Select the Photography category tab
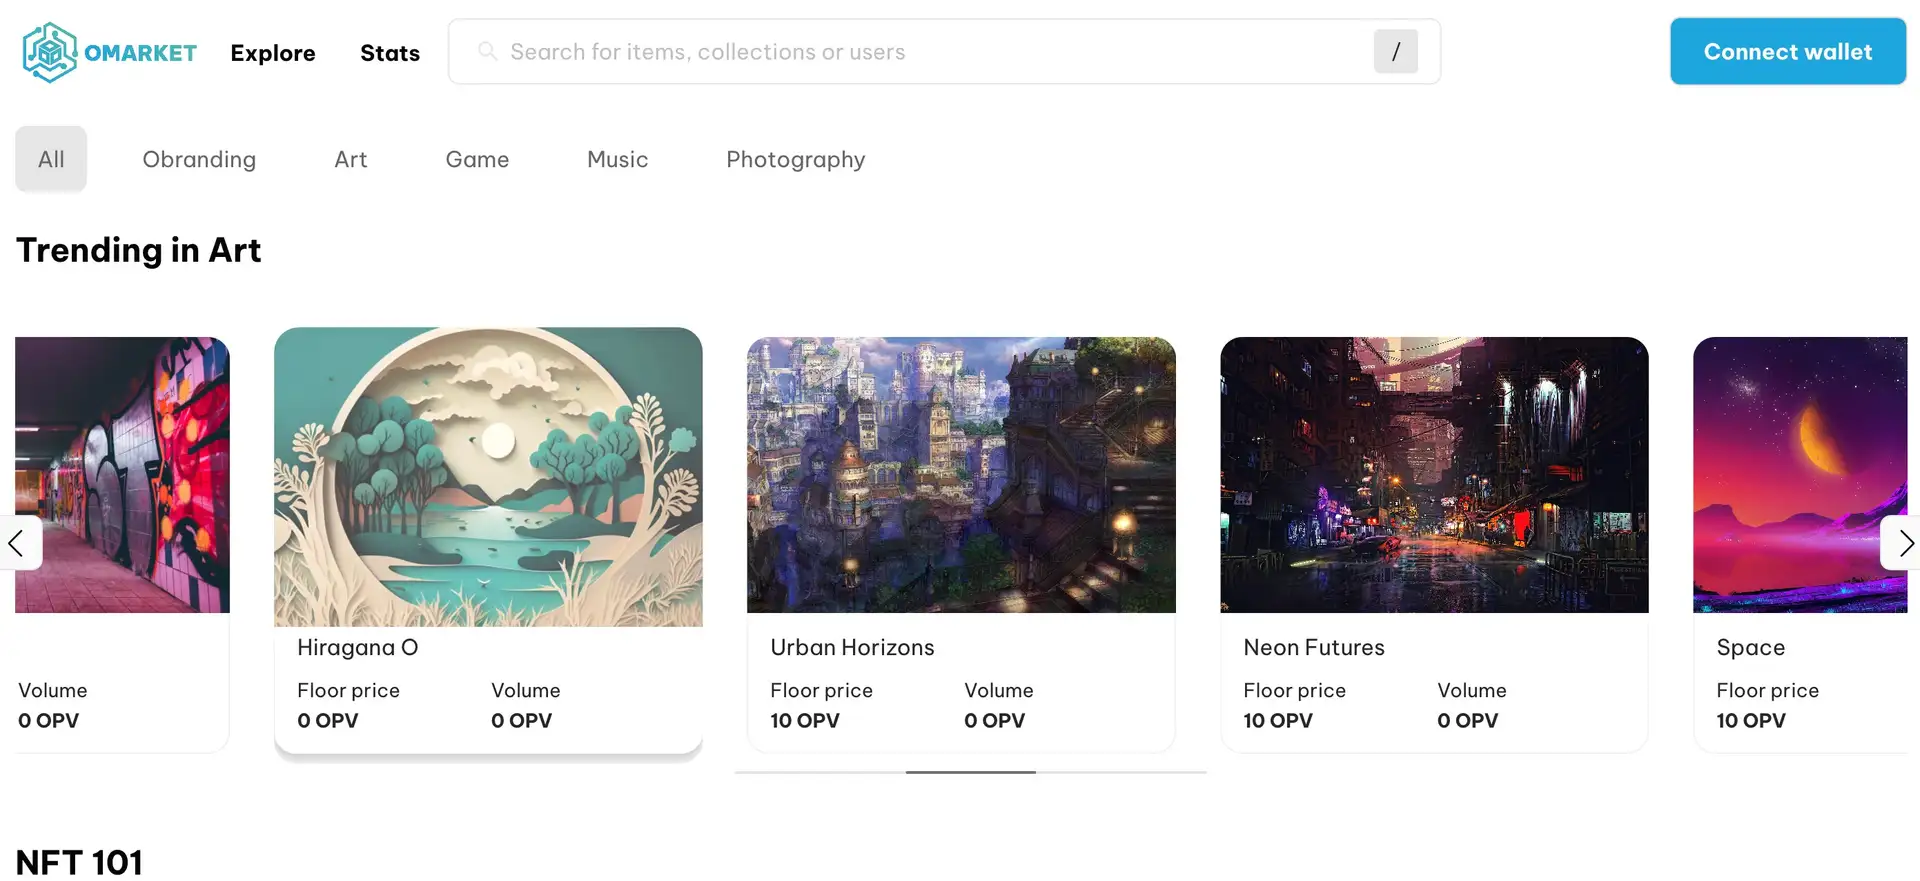This screenshot has height=881, width=1920. pyautogui.click(x=795, y=159)
